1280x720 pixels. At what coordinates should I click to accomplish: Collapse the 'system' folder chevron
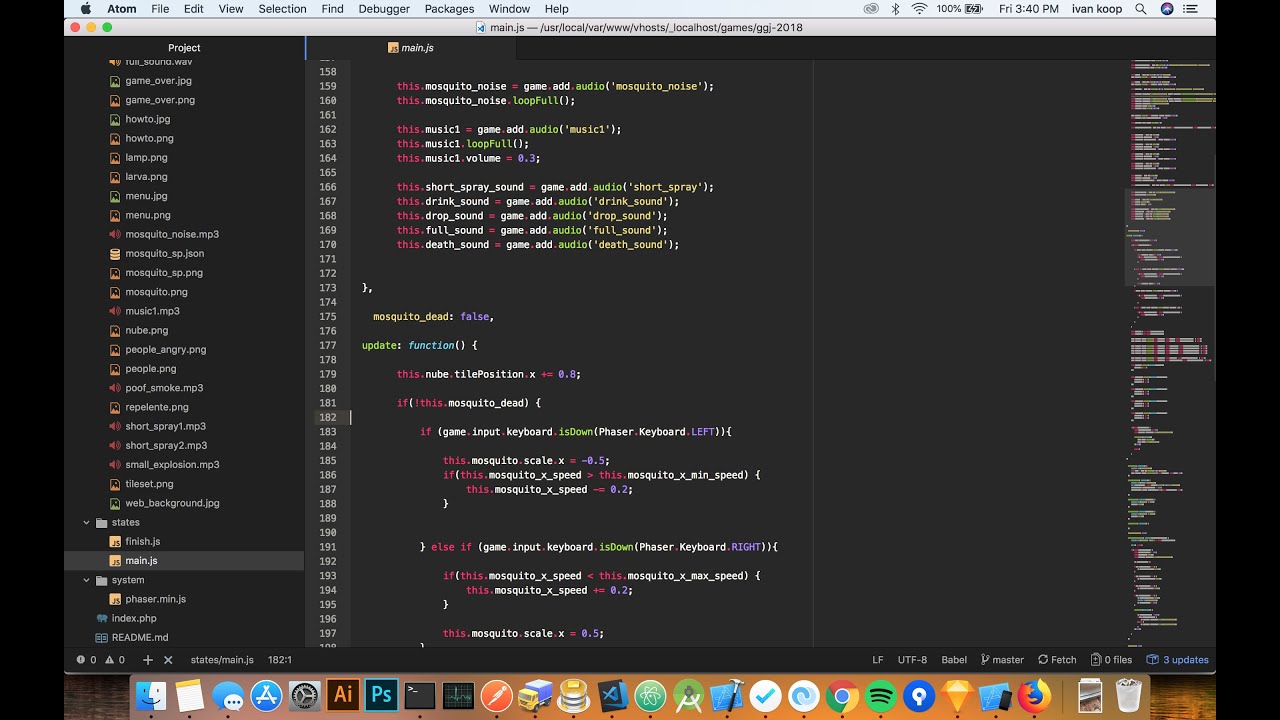(87, 580)
